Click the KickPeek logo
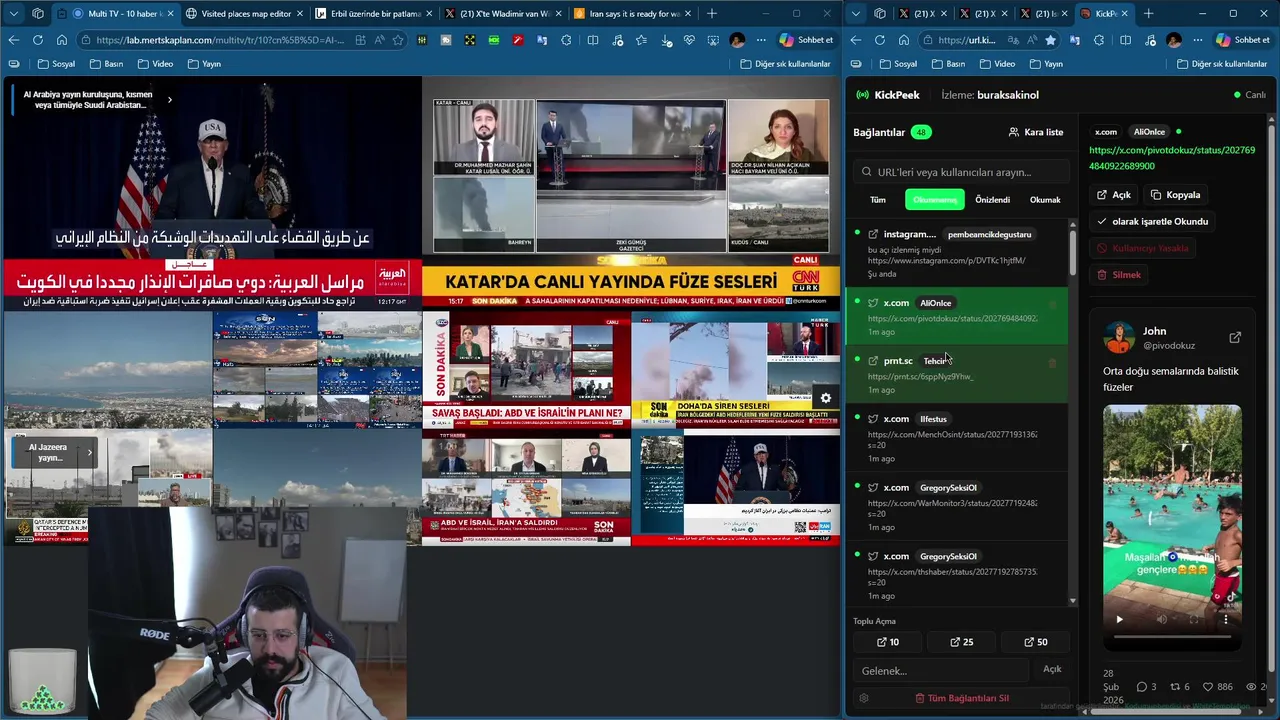Image resolution: width=1280 pixels, height=720 pixels. 887,95
